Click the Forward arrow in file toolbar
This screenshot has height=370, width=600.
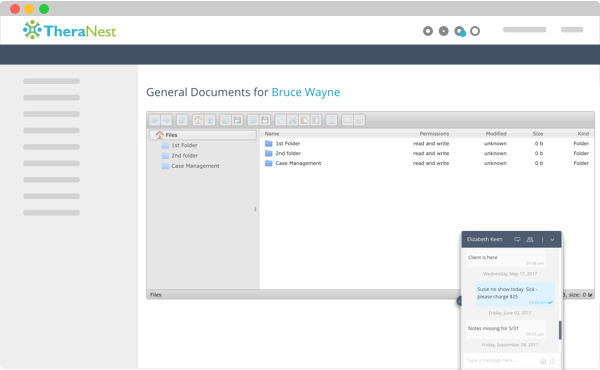pyautogui.click(x=166, y=121)
